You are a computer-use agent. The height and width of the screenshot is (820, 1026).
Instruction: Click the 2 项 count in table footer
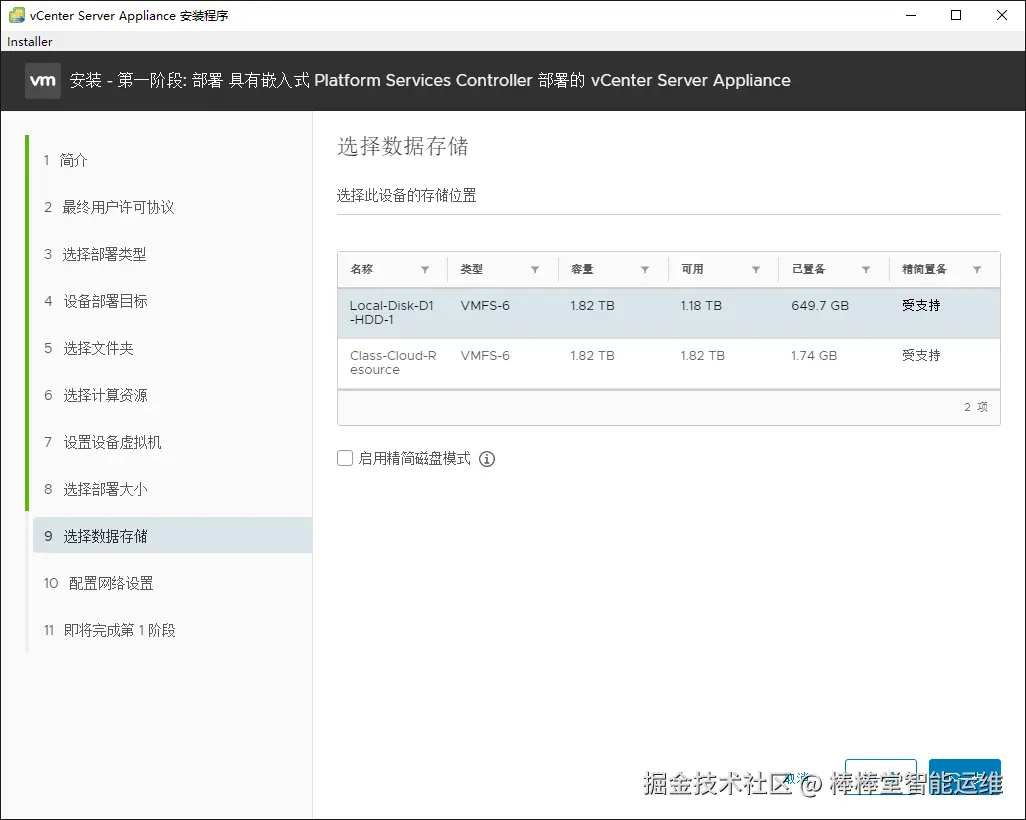point(976,407)
